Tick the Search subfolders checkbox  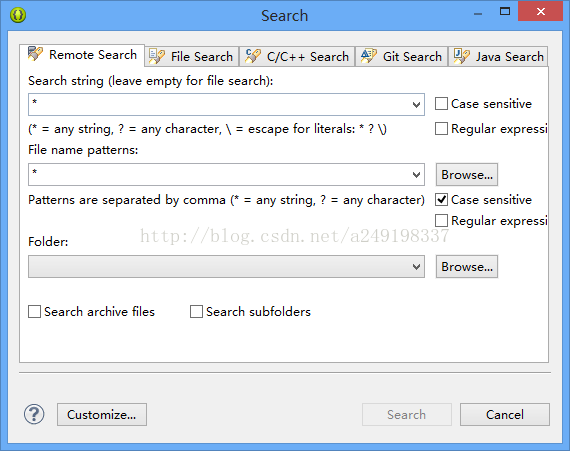(196, 311)
